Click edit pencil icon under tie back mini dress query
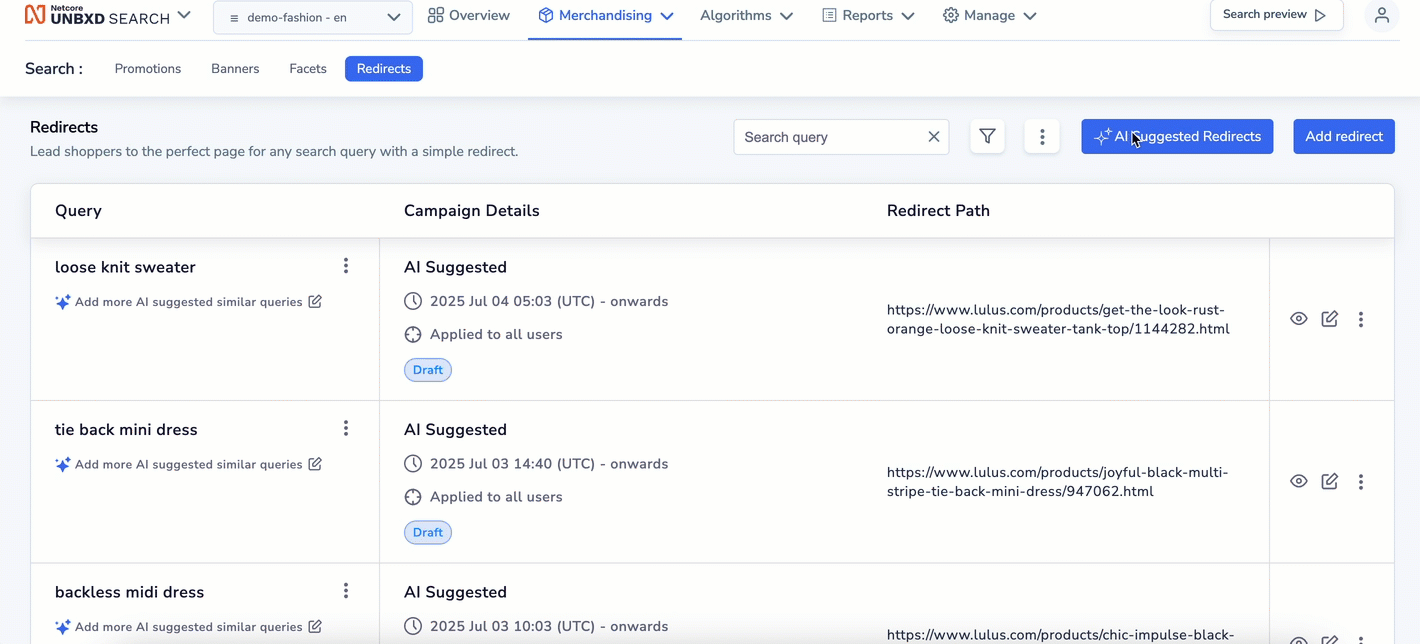 315,465
